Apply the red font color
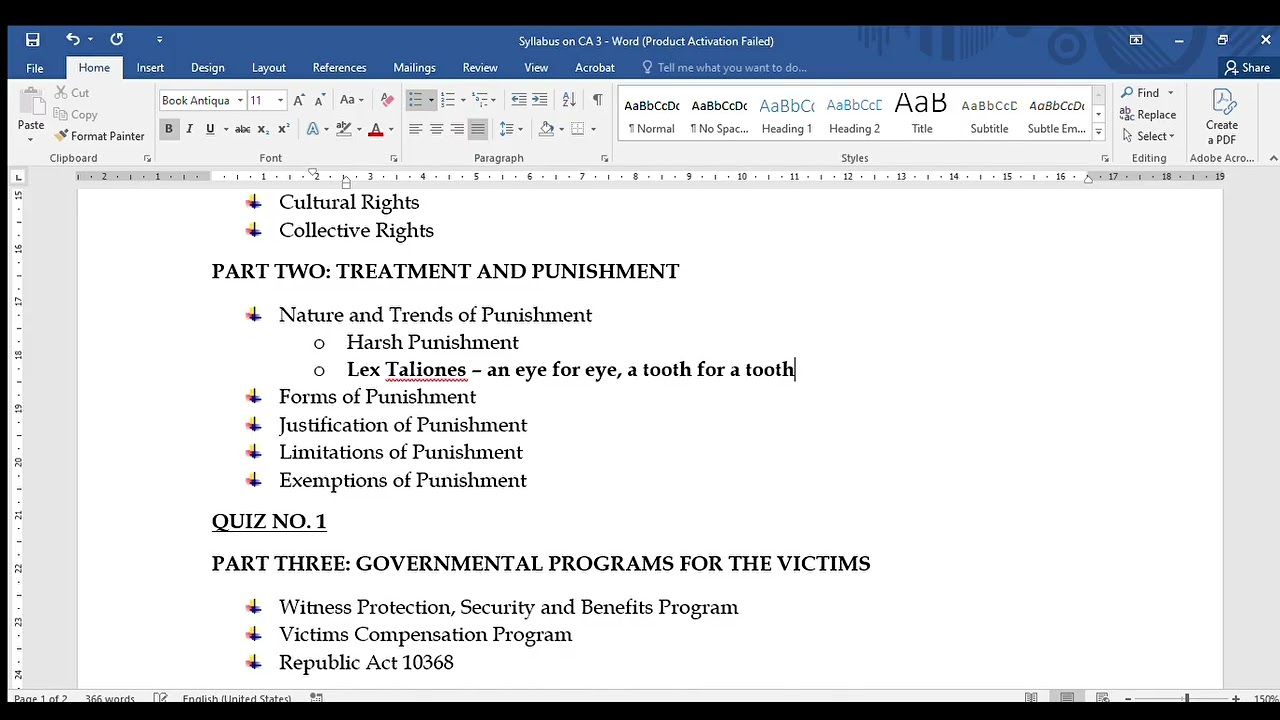Viewport: 1280px width, 720px height. point(376,129)
